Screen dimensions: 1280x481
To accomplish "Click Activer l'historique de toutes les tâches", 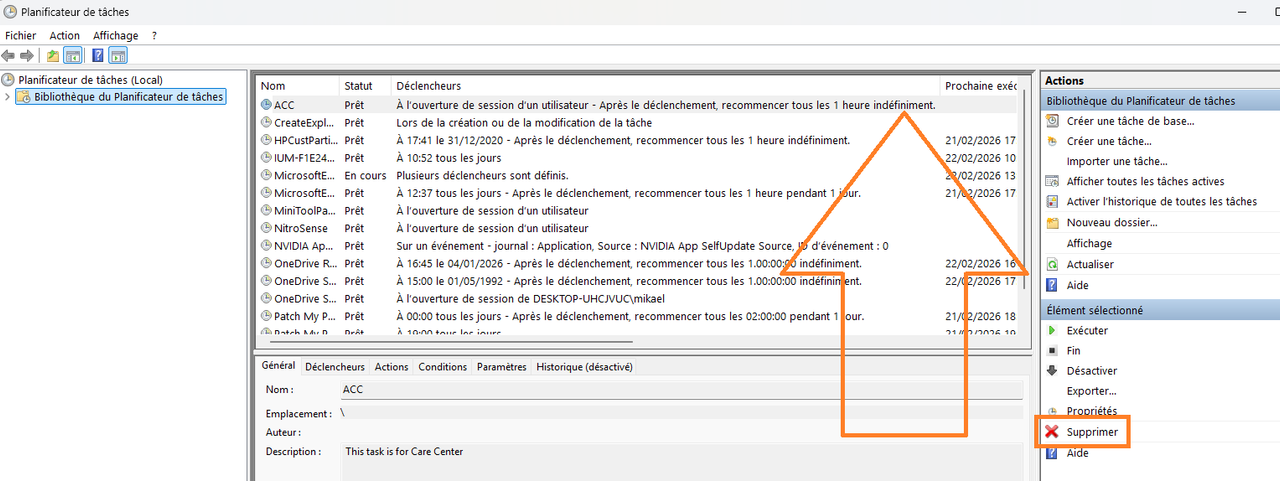I will [x=1162, y=202].
